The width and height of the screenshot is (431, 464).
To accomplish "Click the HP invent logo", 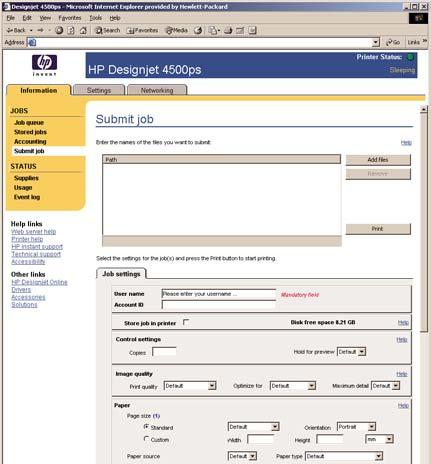I will 44,65.
